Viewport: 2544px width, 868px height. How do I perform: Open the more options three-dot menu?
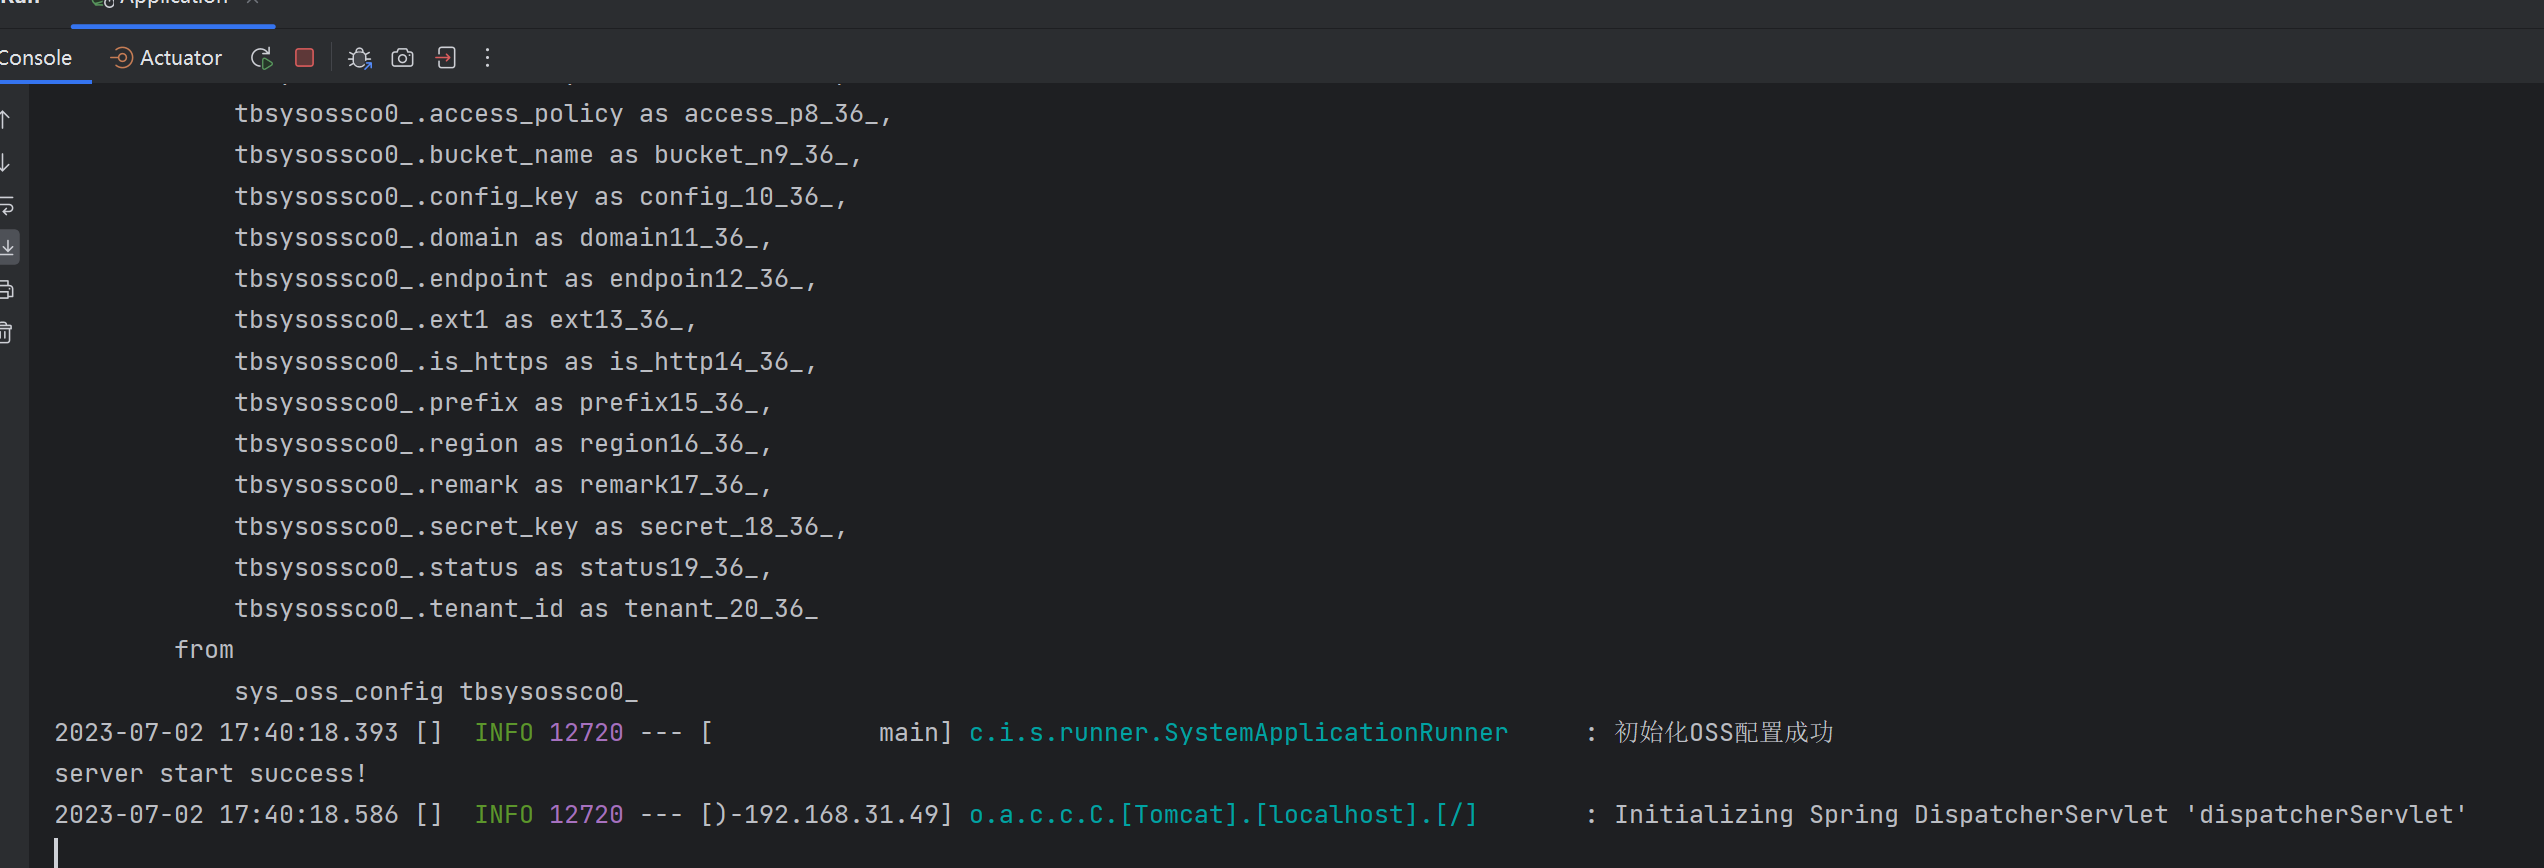pos(488,58)
